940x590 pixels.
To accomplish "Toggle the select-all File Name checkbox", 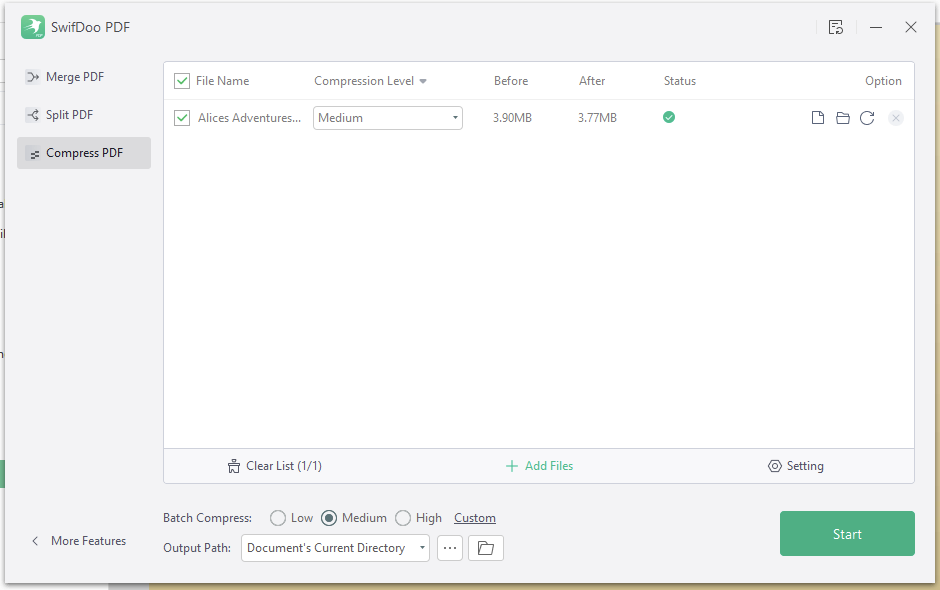I will pos(182,81).
